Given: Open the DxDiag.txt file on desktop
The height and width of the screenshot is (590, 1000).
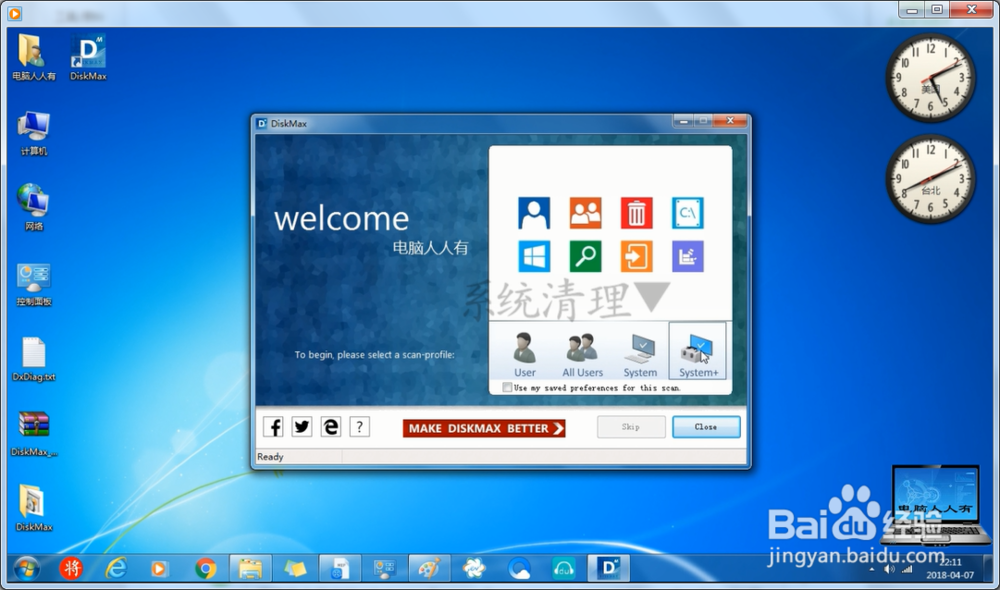Looking at the screenshot, I should coord(34,359).
